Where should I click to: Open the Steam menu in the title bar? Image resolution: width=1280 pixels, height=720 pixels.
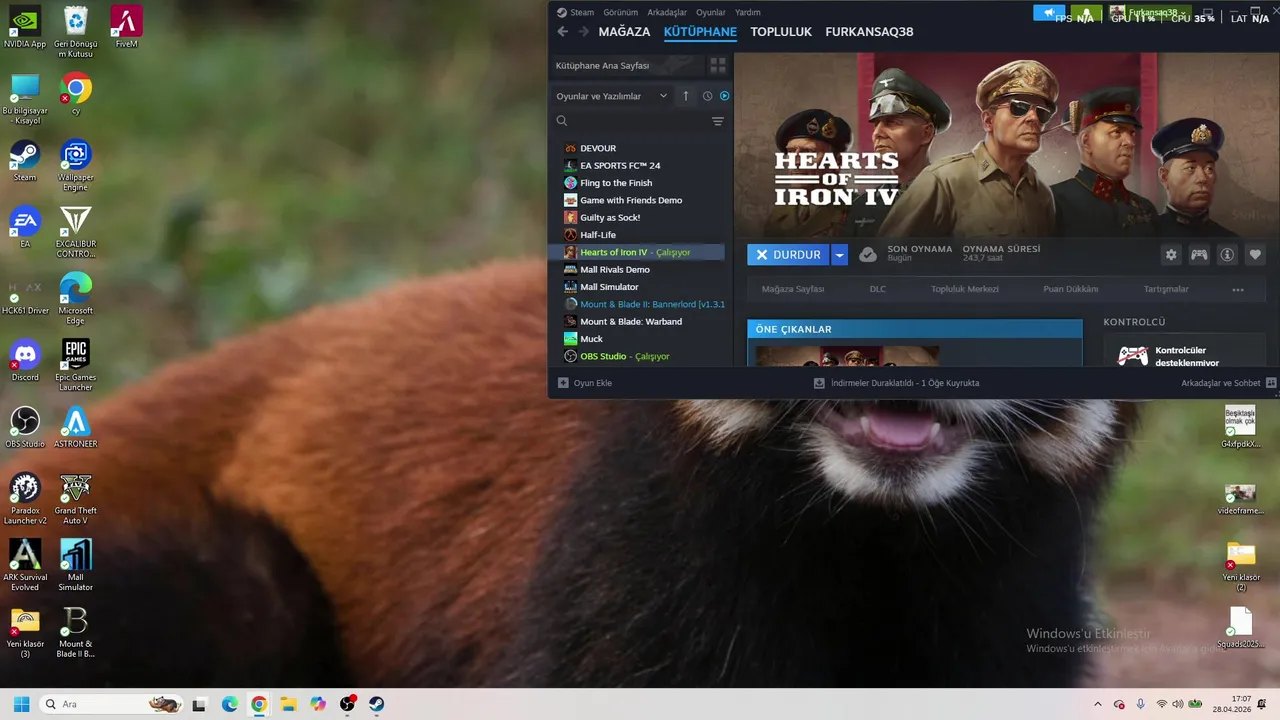(575, 12)
